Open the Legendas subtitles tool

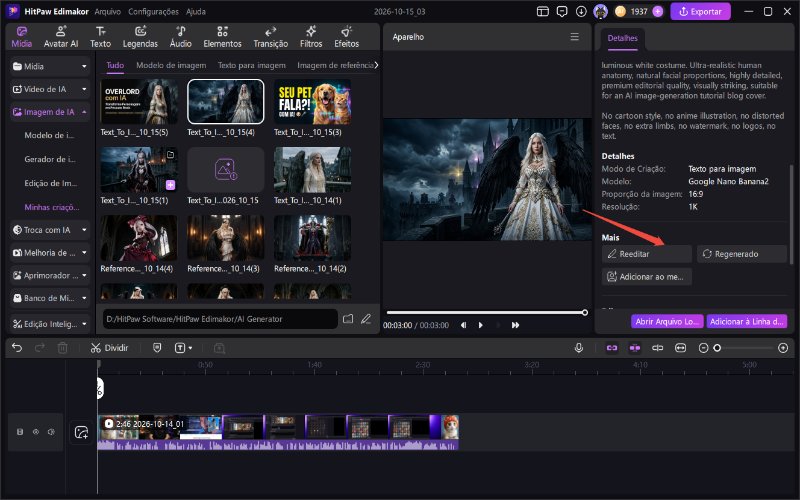140,37
